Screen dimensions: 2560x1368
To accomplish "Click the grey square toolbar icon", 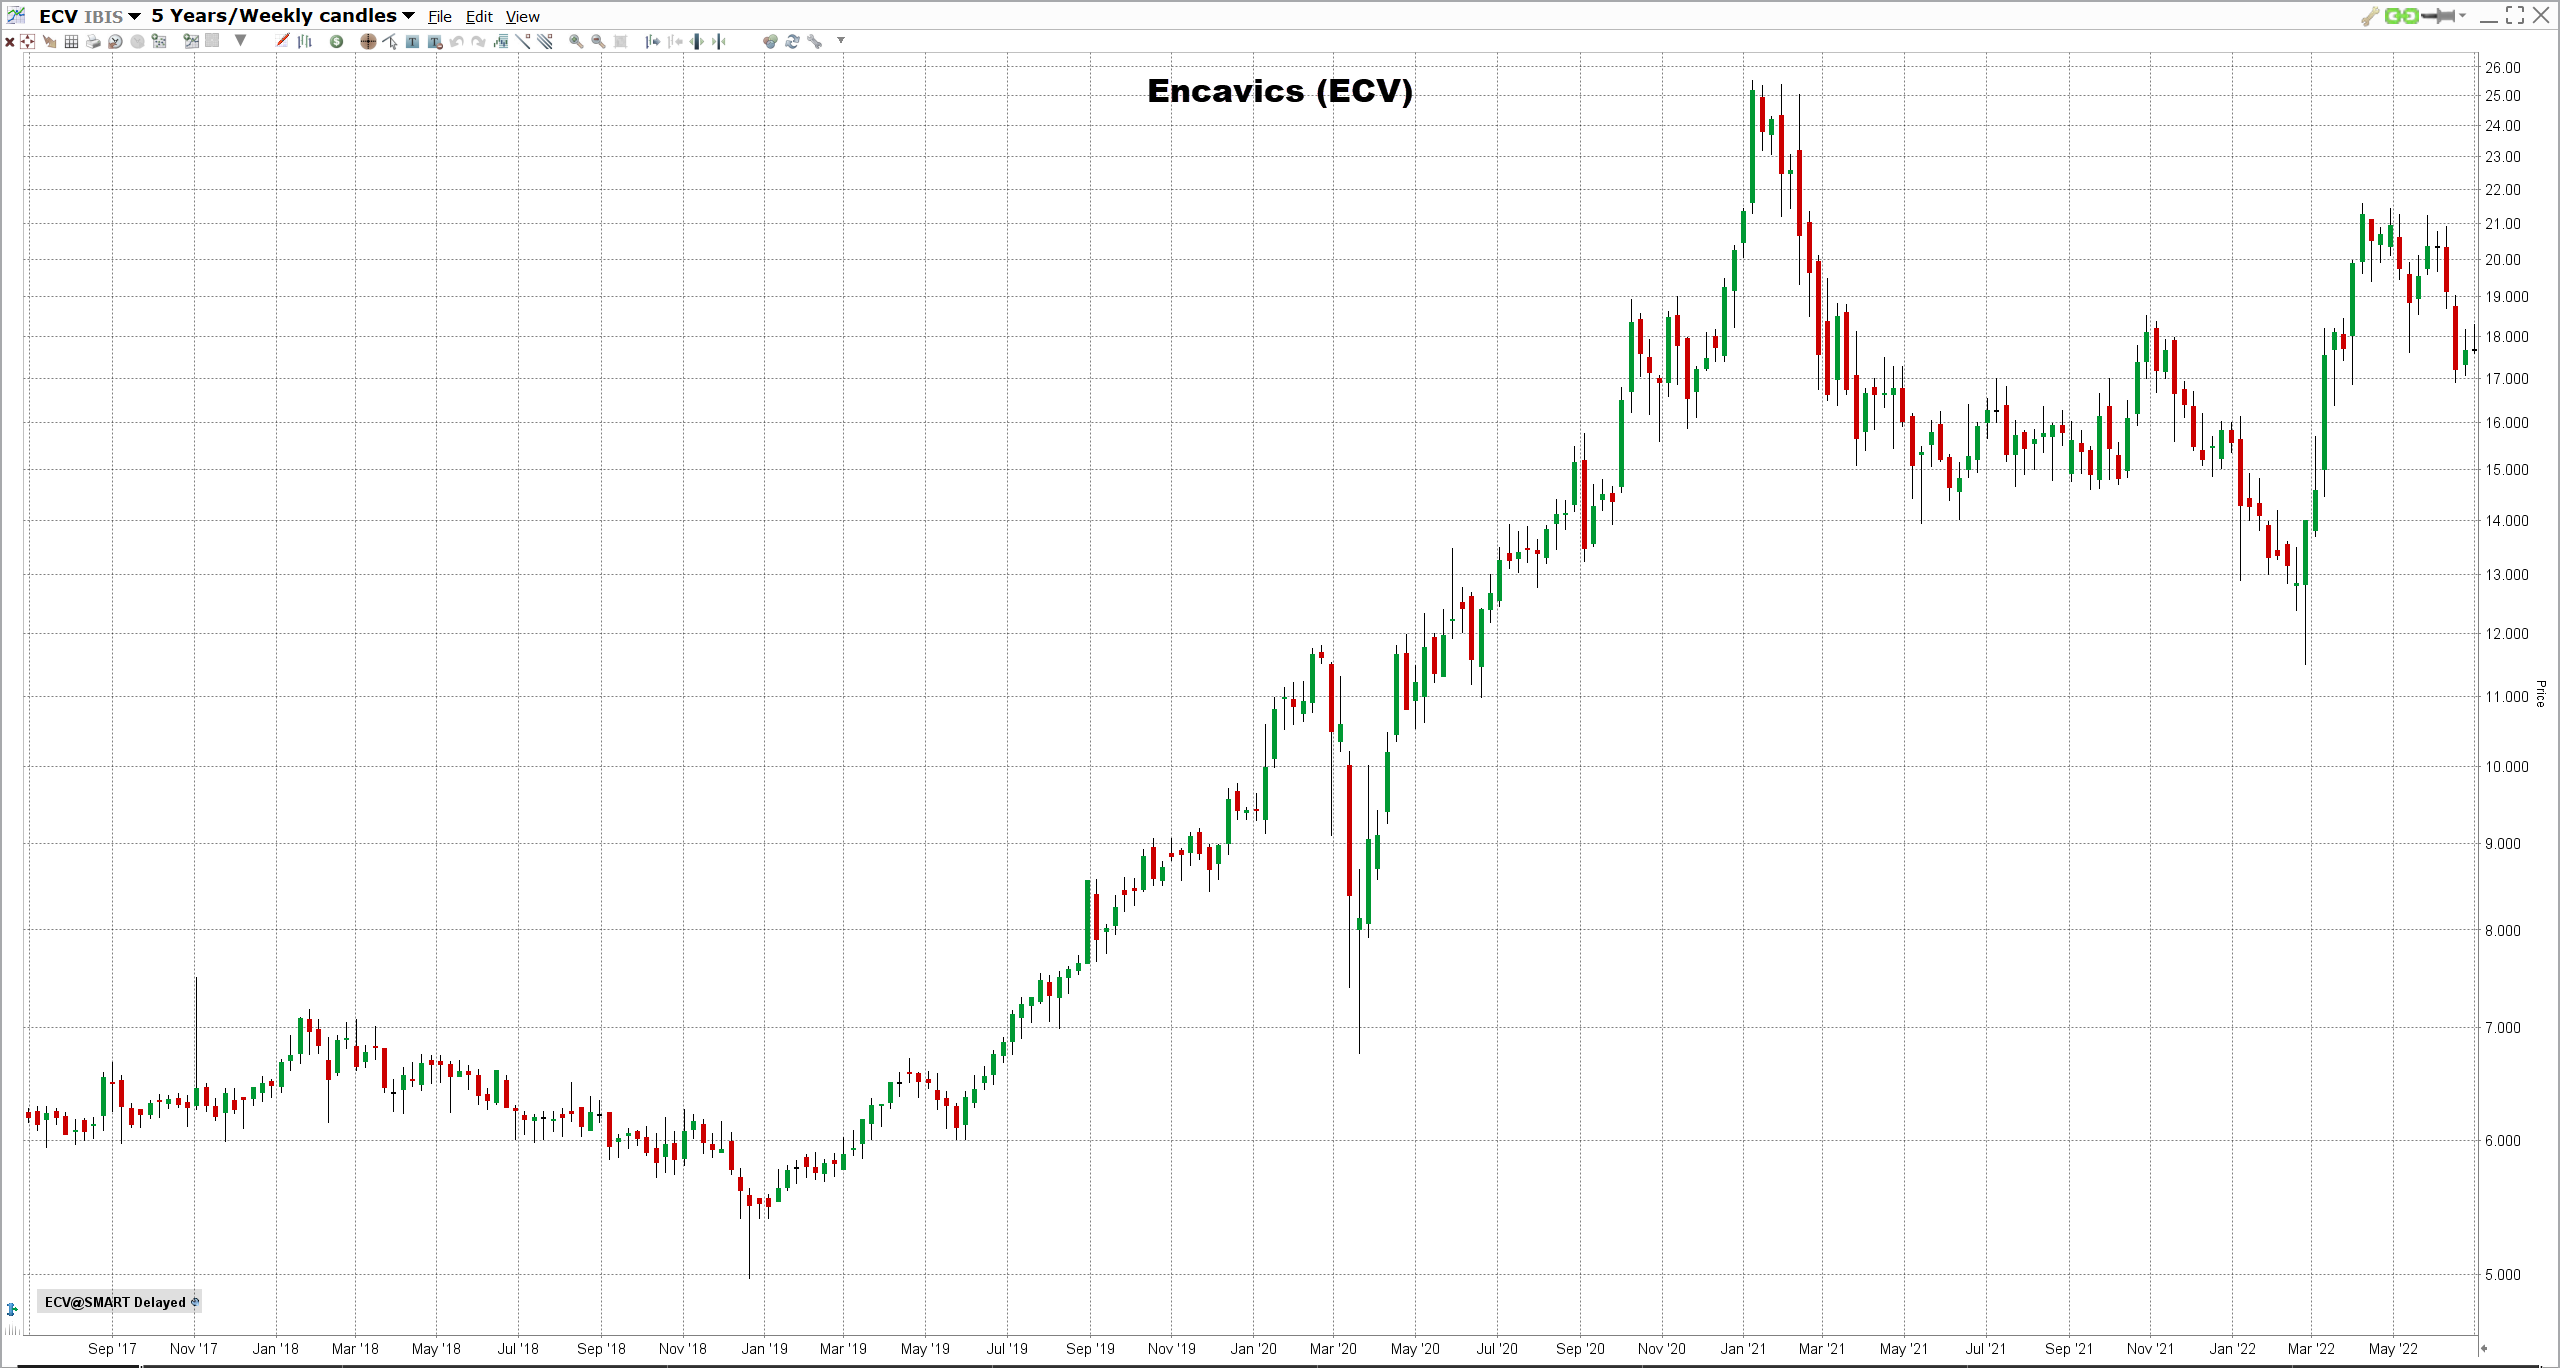I will coord(212,40).
